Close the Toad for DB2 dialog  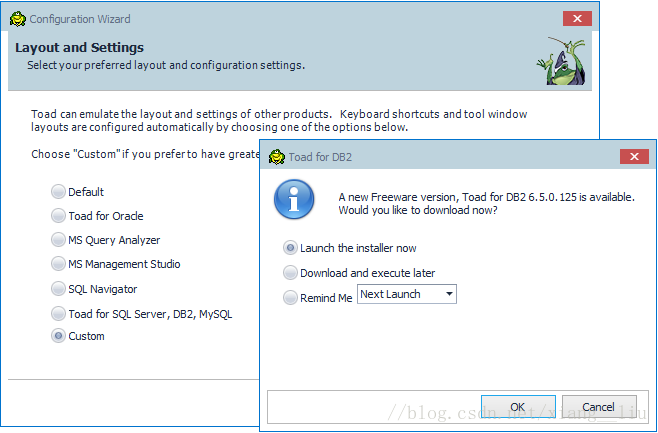[x=634, y=157]
